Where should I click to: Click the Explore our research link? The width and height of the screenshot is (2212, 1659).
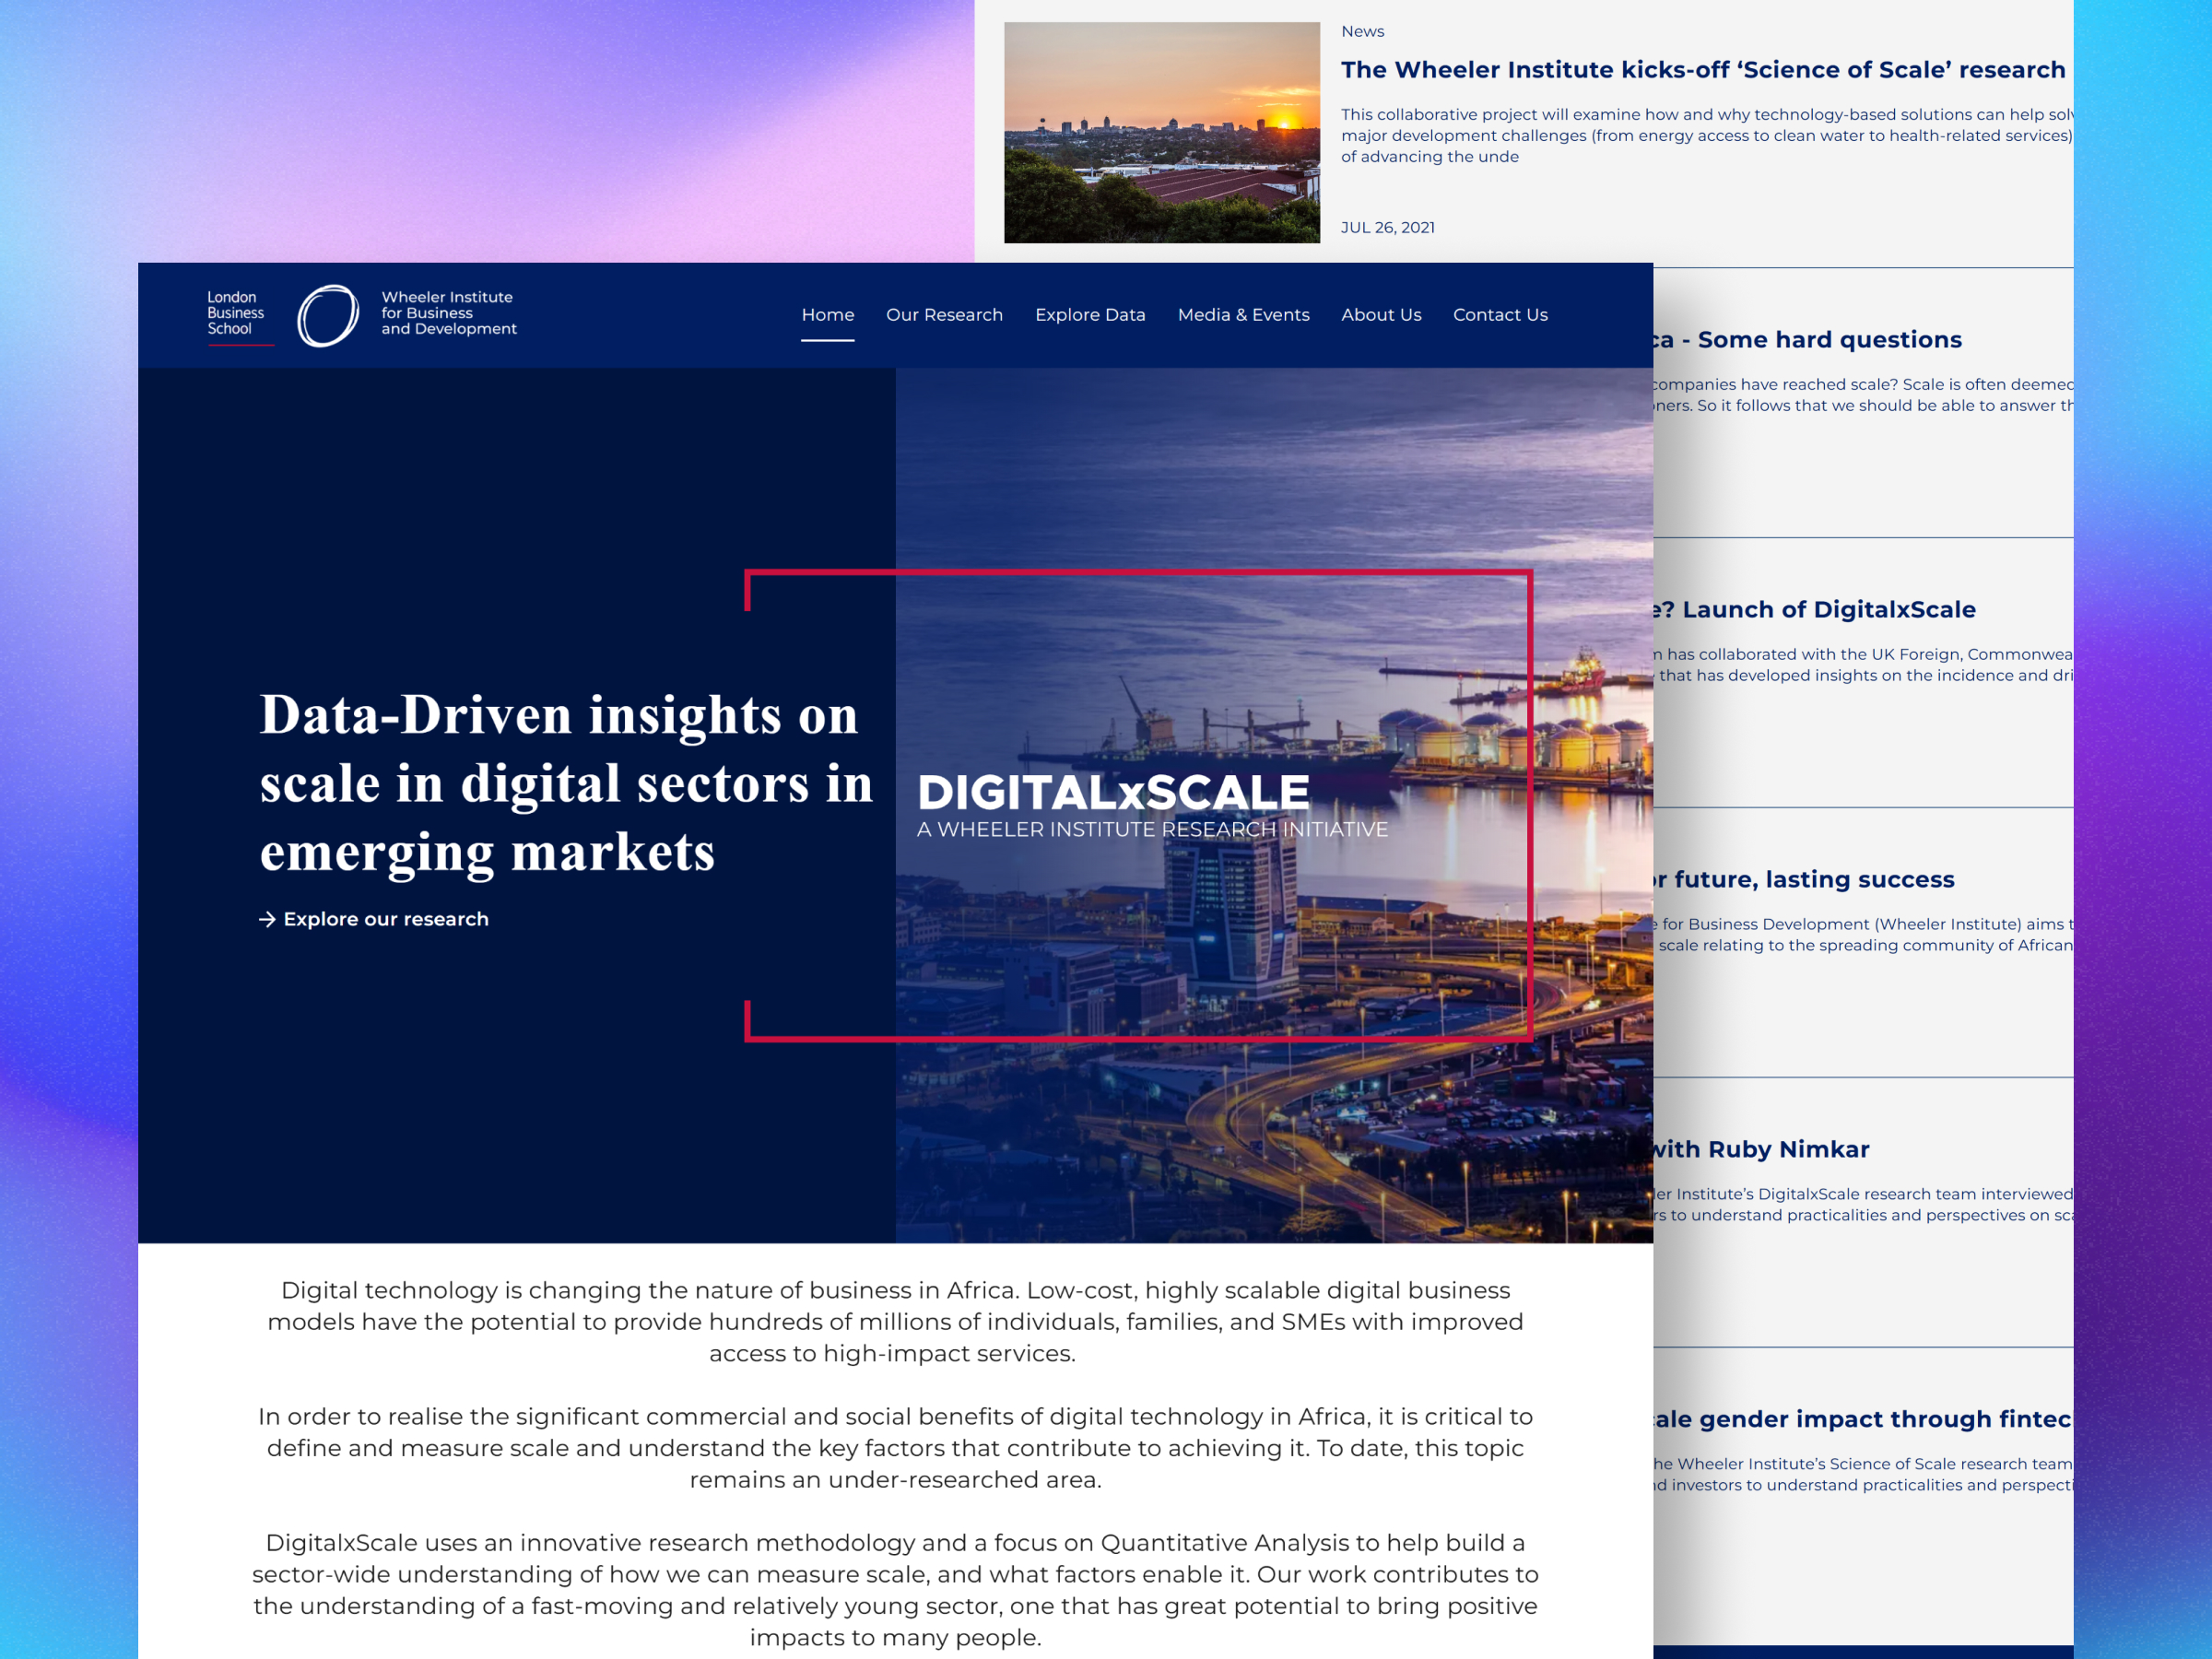[x=385, y=919]
